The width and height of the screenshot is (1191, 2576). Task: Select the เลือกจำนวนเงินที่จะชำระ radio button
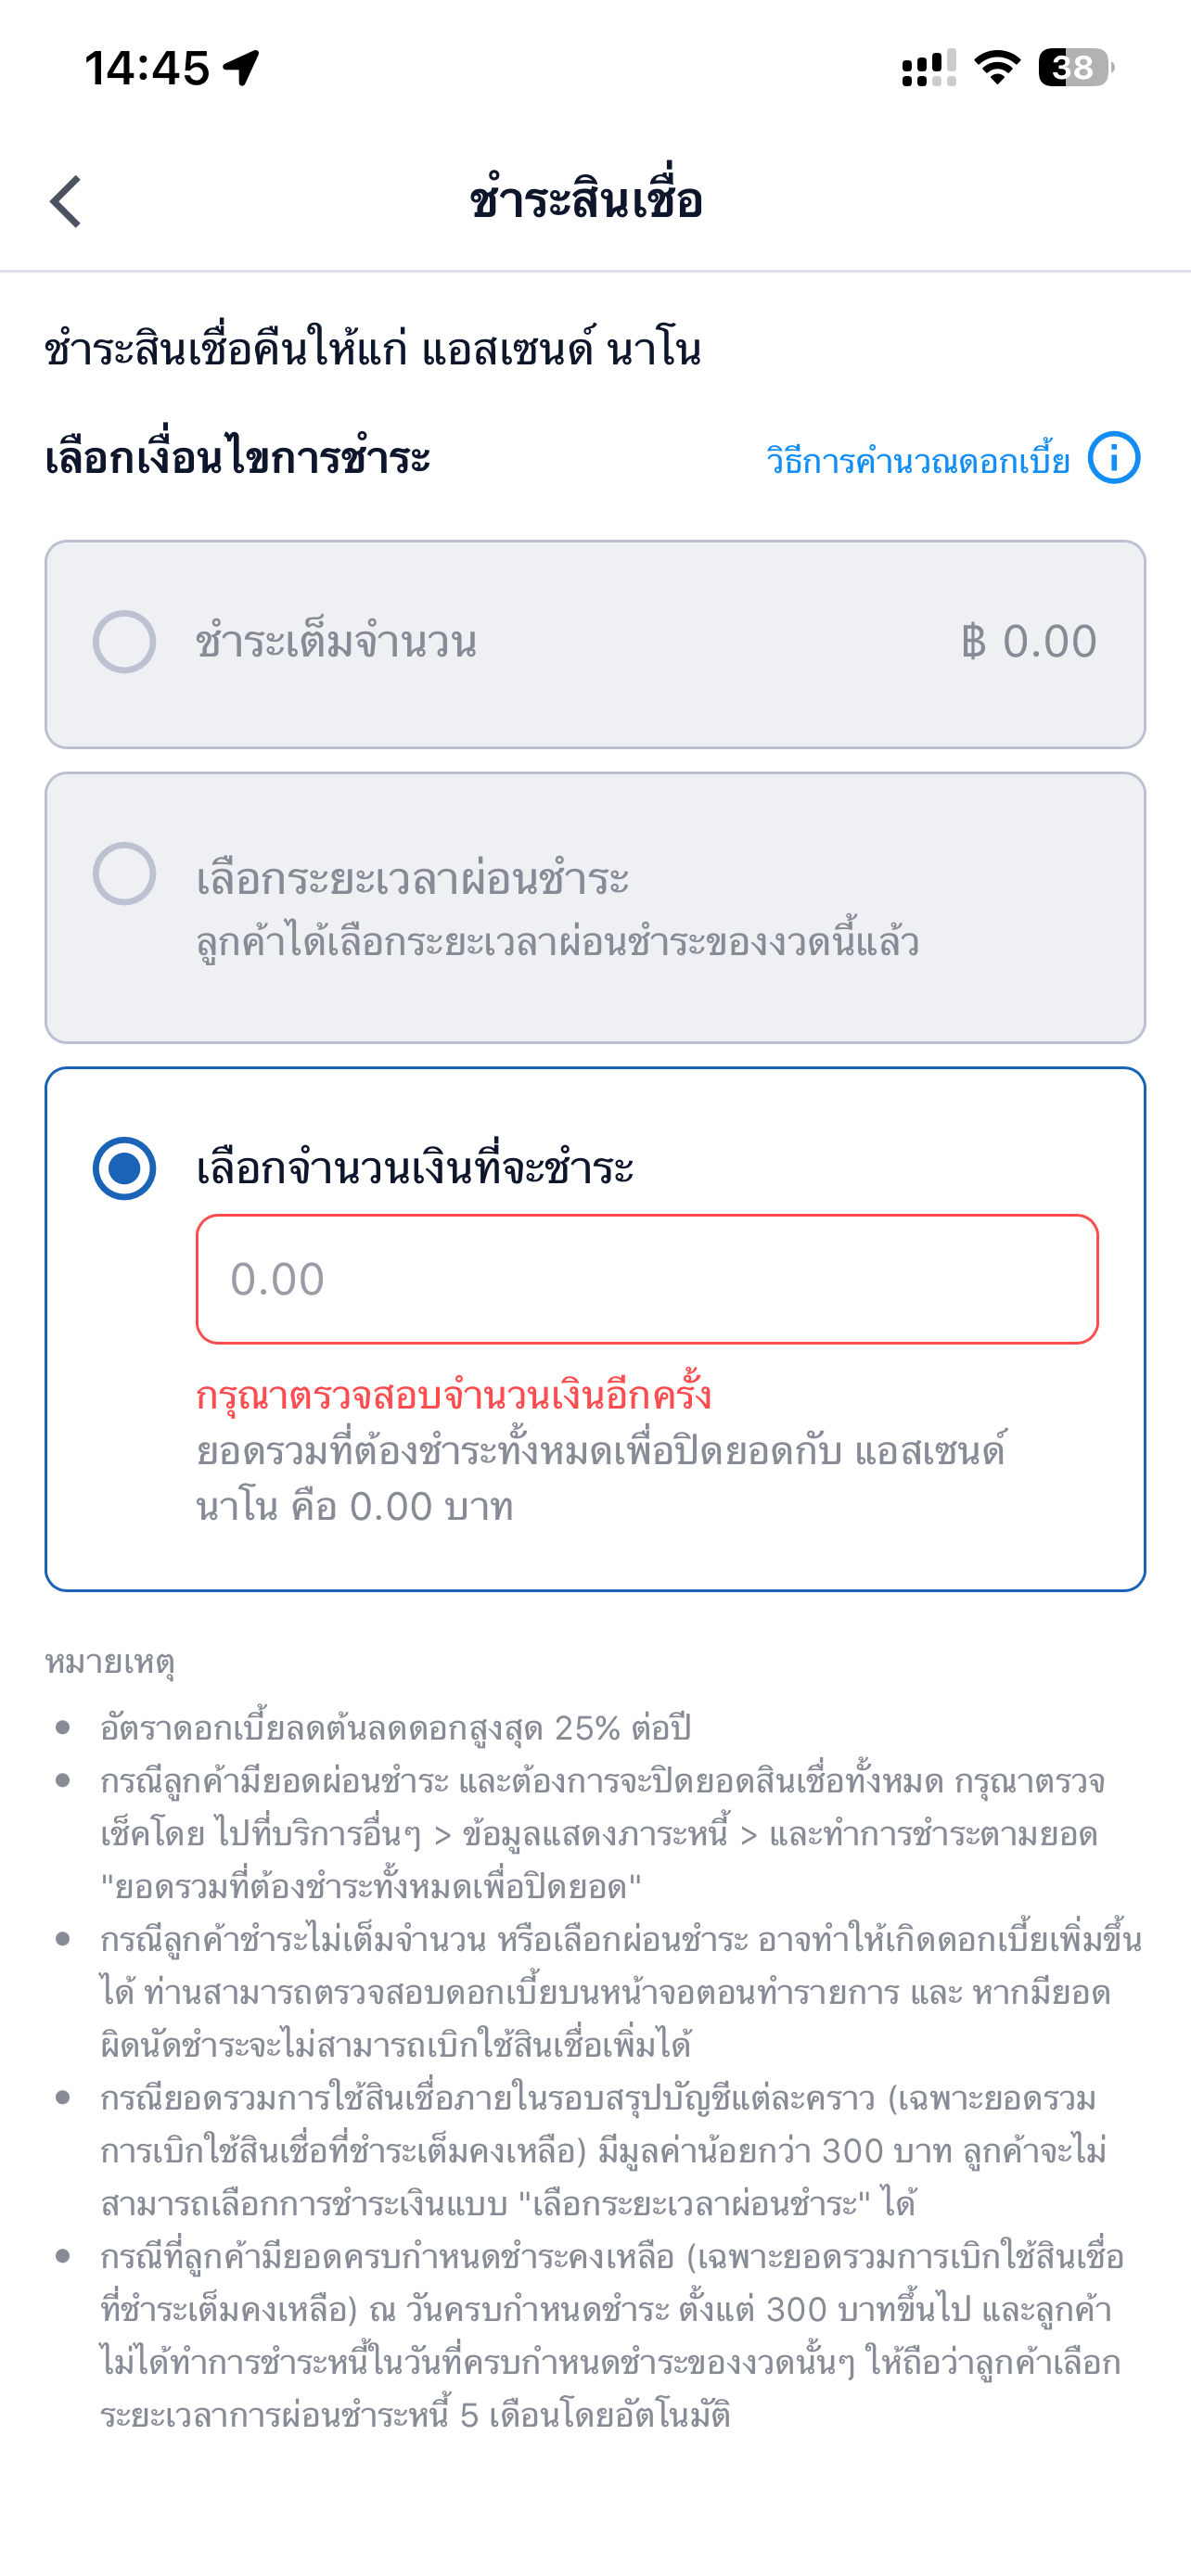(x=124, y=1168)
